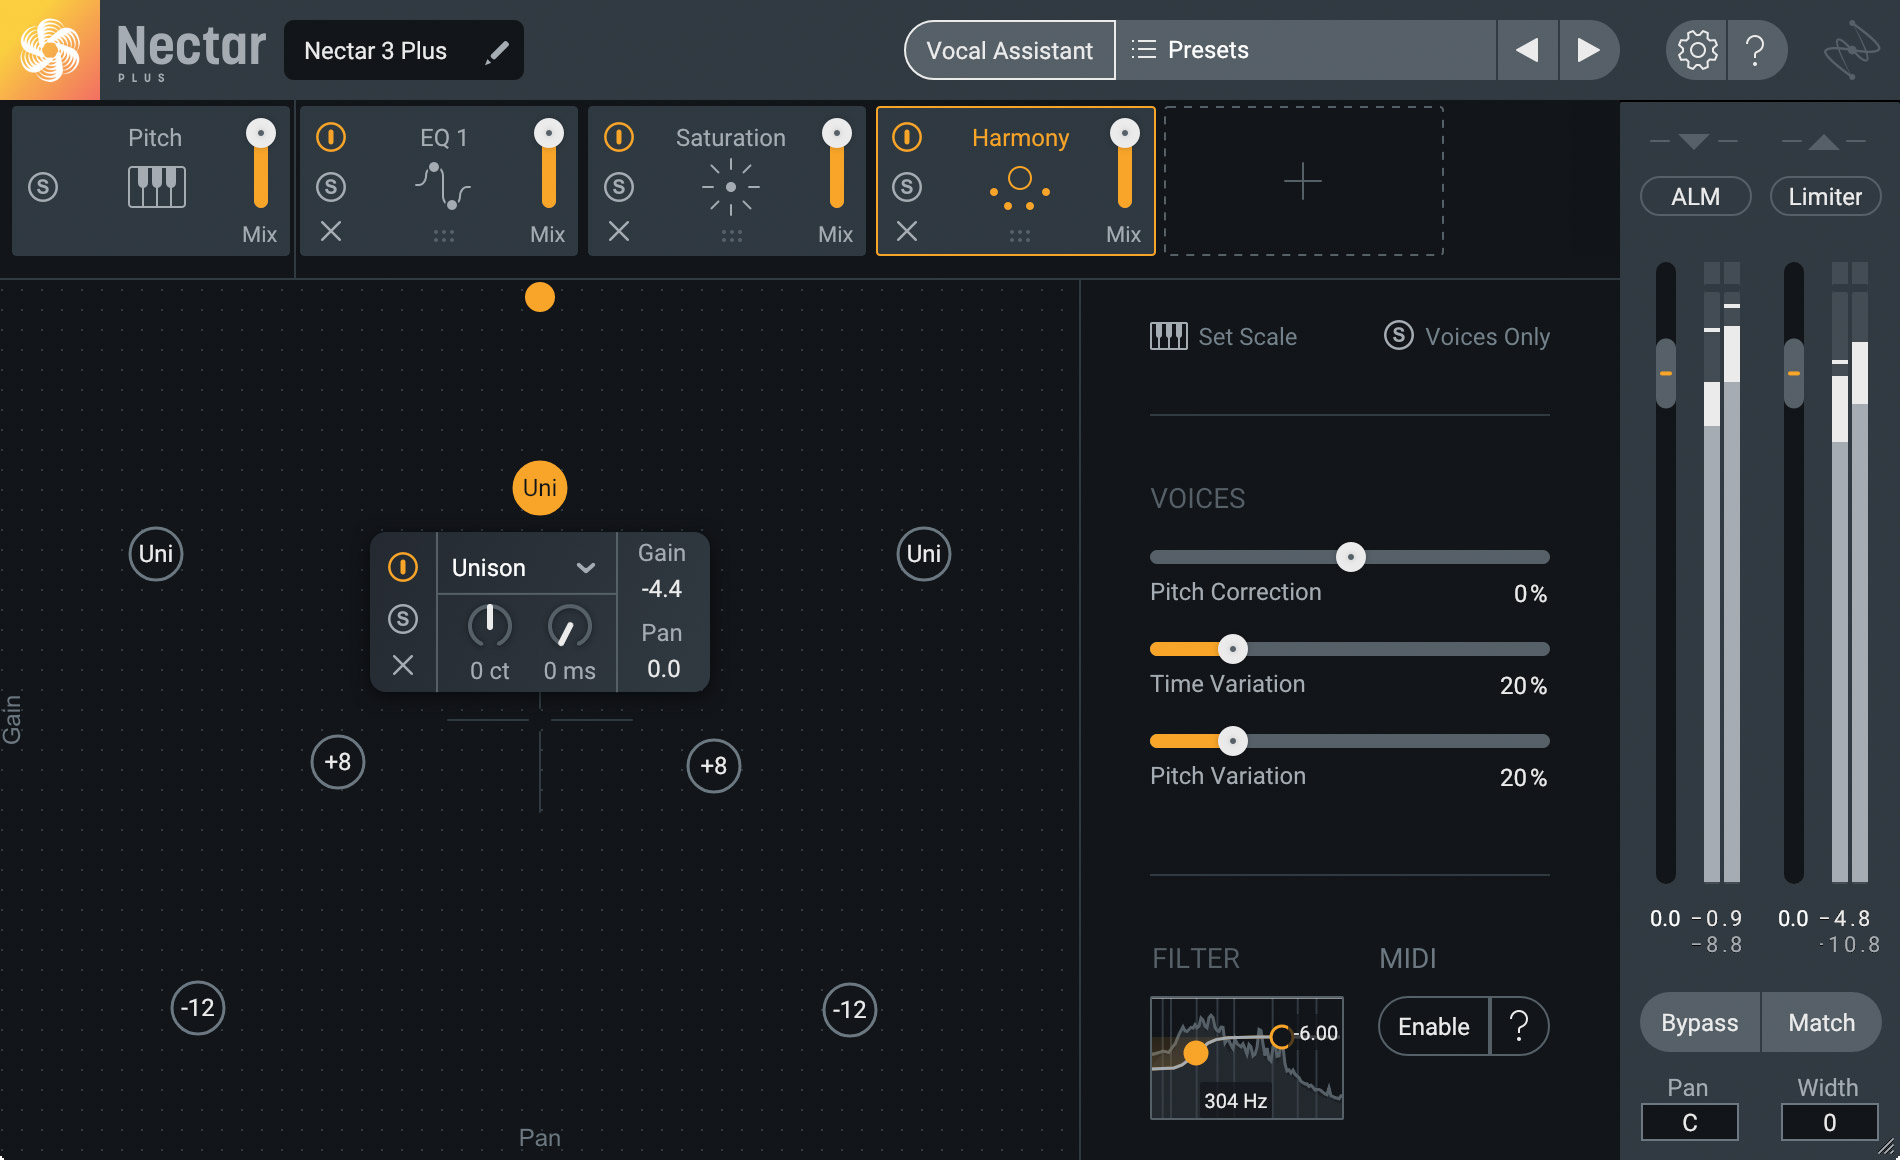The image size is (1900, 1160).
Task: Open the Pitch module keyboard icon
Action: (155, 186)
